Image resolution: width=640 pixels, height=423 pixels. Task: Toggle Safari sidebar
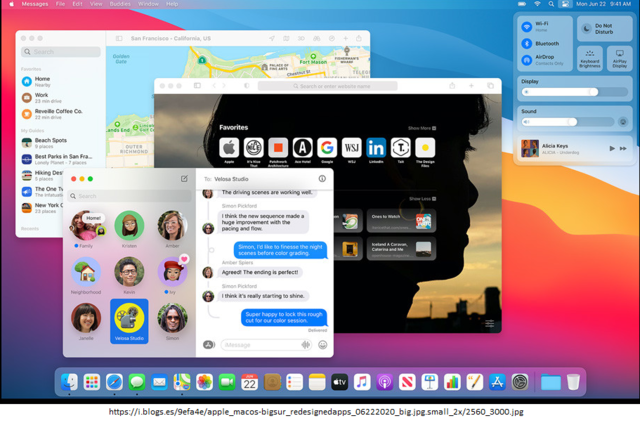click(197, 86)
